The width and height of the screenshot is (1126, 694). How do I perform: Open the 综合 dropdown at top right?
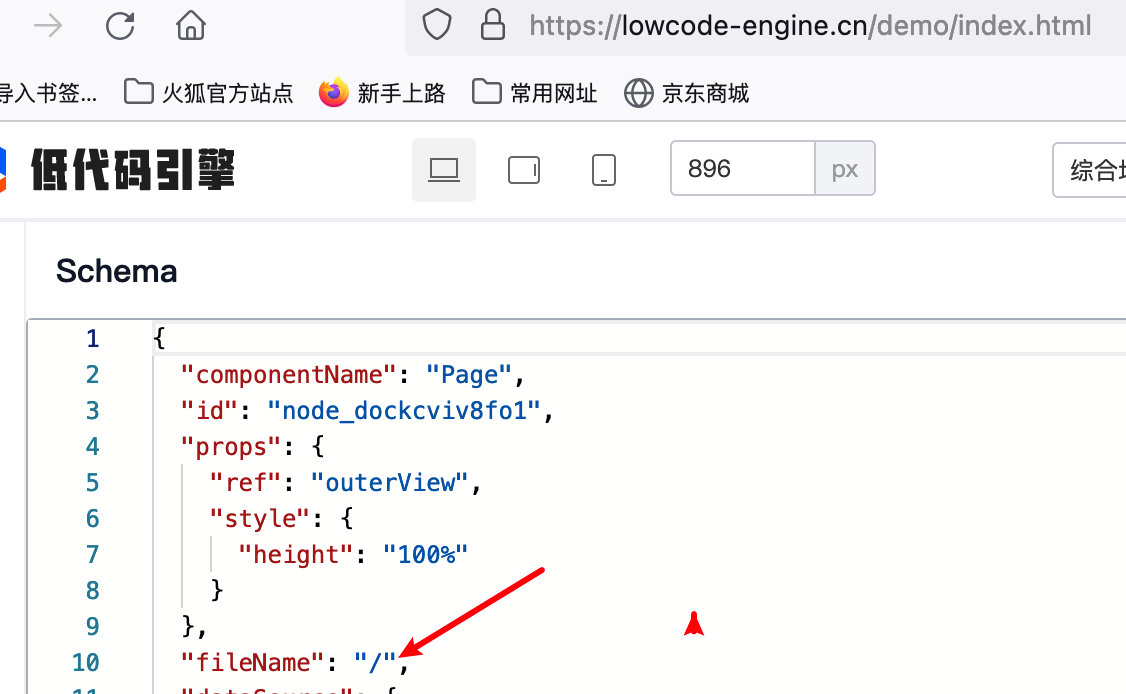click(x=1095, y=169)
